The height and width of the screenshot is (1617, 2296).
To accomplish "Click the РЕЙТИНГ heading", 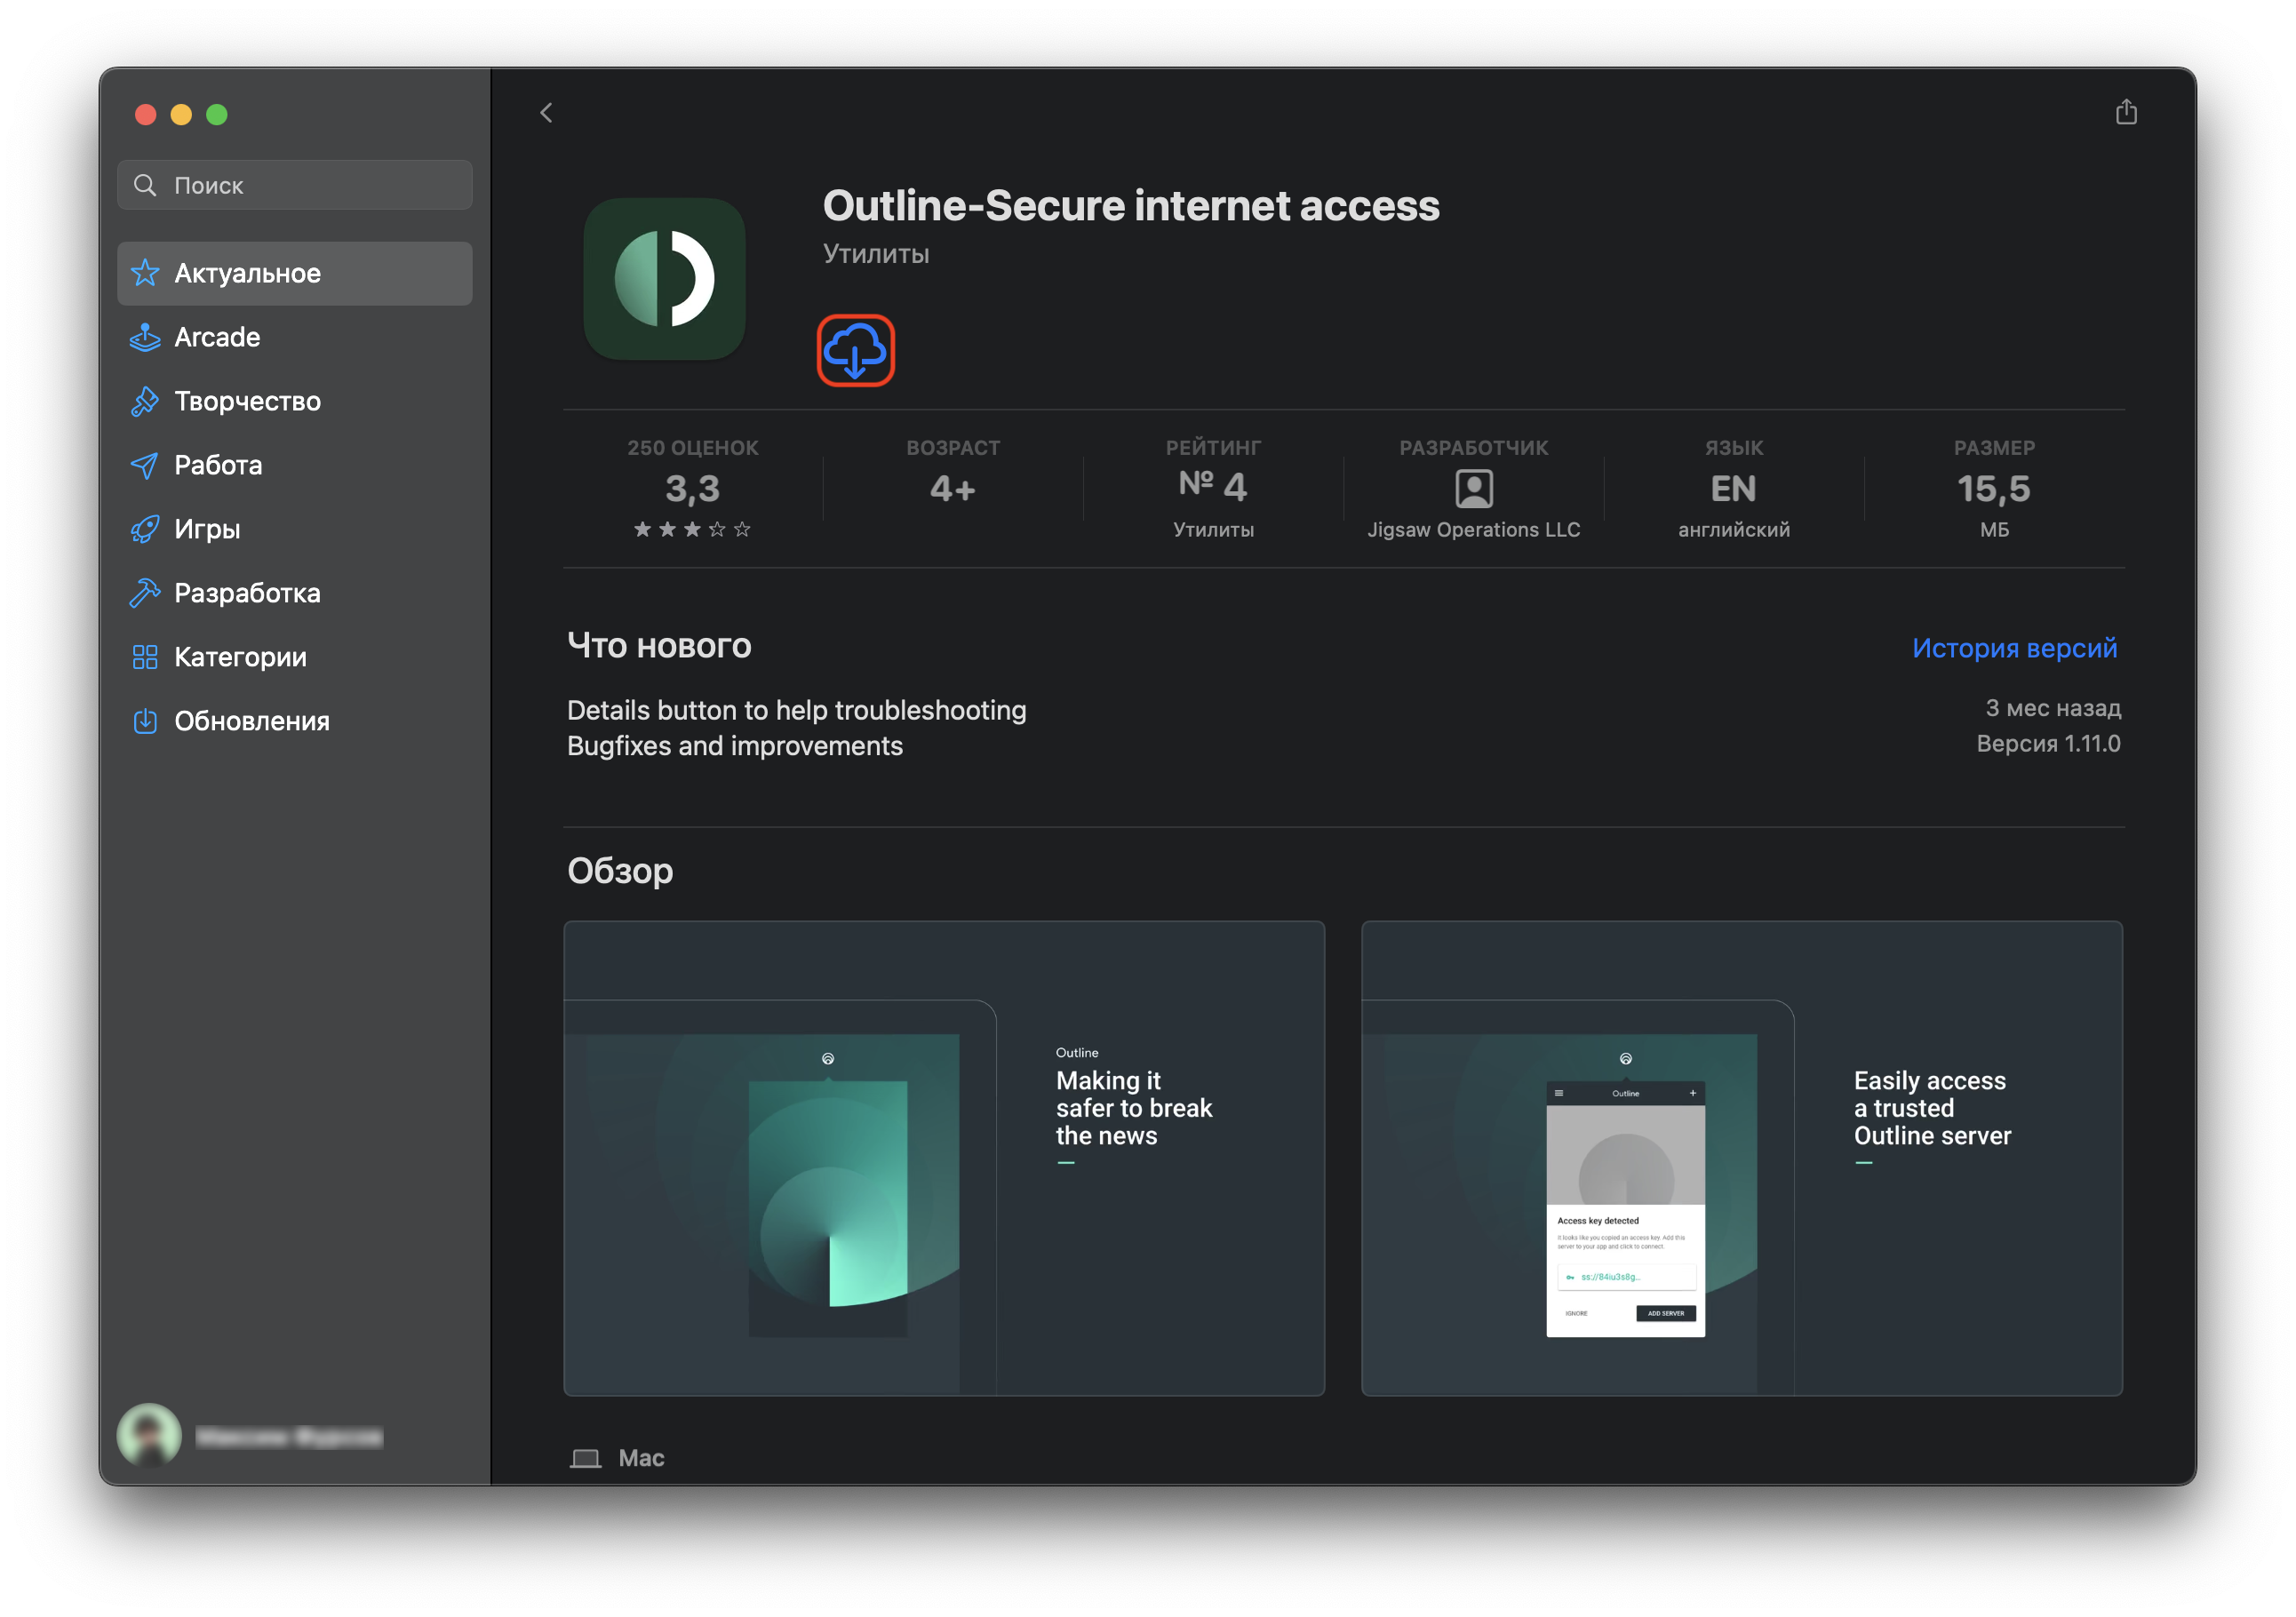I will [x=1213, y=448].
